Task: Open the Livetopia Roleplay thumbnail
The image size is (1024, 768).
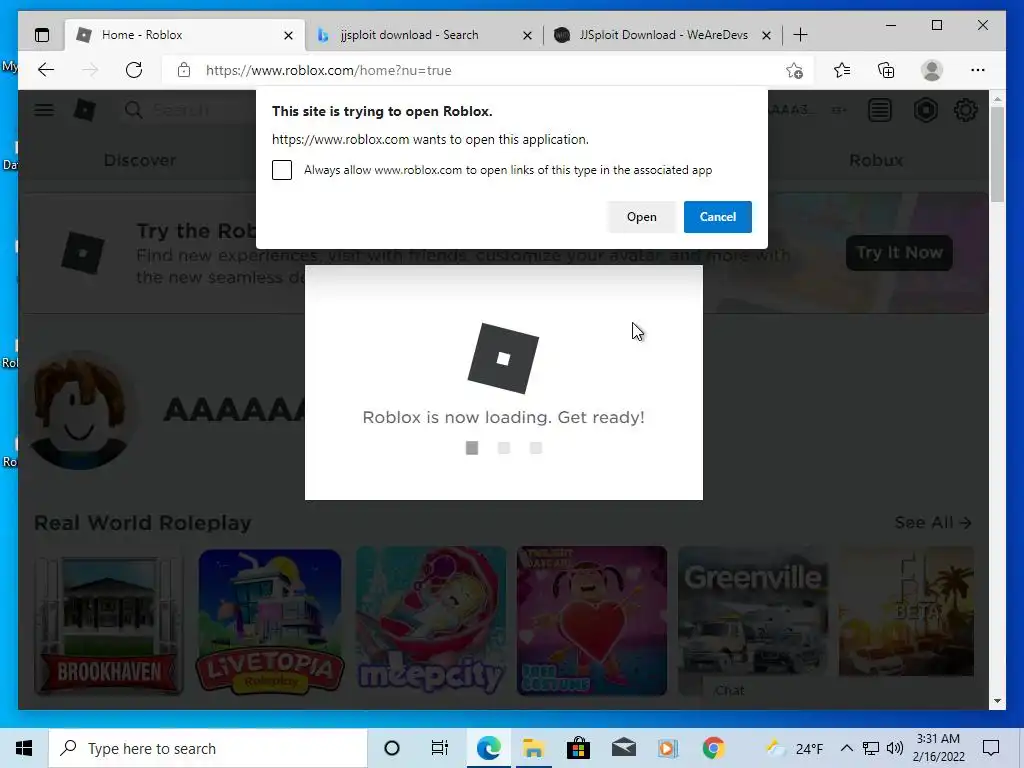Action: pyautogui.click(x=270, y=622)
